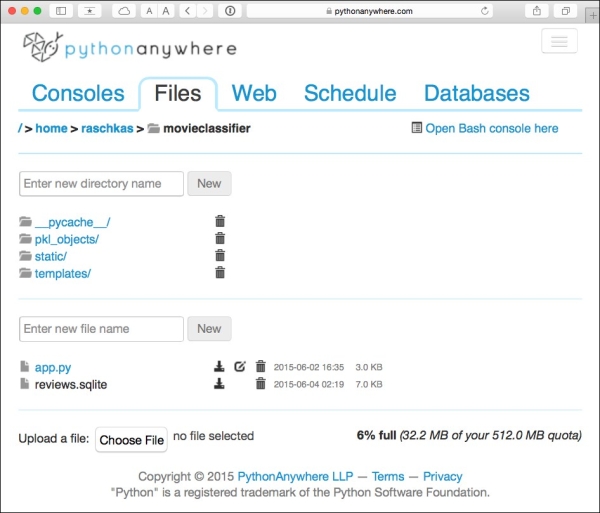Screen dimensions: 600x513
Task: Delete app.py with its trash icon
Action: pyautogui.click(x=261, y=366)
